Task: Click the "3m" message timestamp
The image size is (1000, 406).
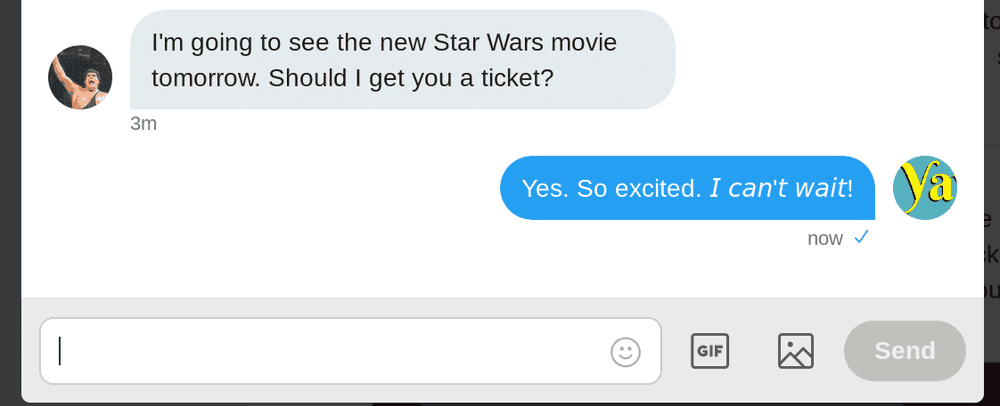Action: pyautogui.click(x=143, y=124)
